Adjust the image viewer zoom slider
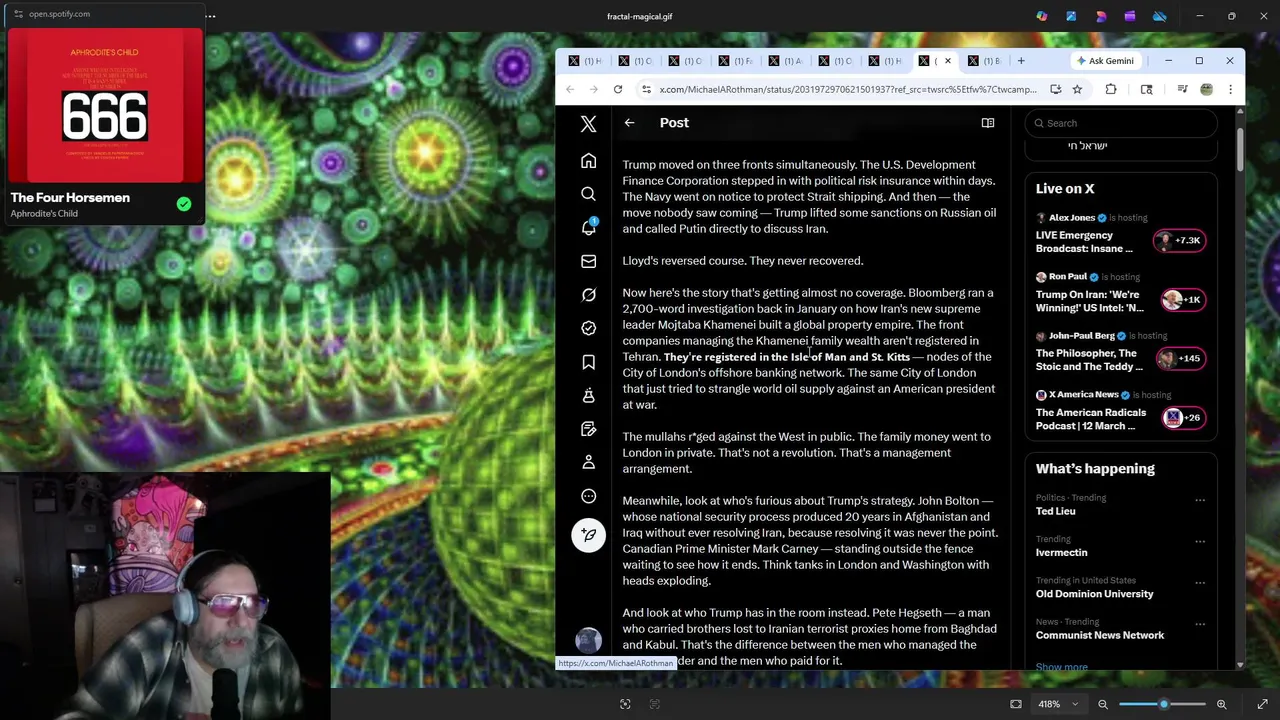The image size is (1280, 720). tap(1162, 704)
